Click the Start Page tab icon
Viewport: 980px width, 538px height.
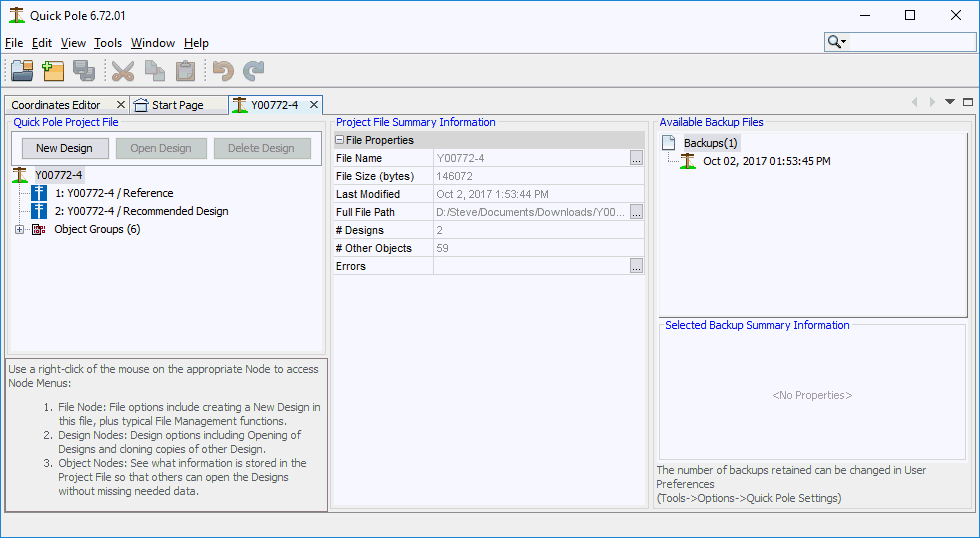pyautogui.click(x=141, y=105)
